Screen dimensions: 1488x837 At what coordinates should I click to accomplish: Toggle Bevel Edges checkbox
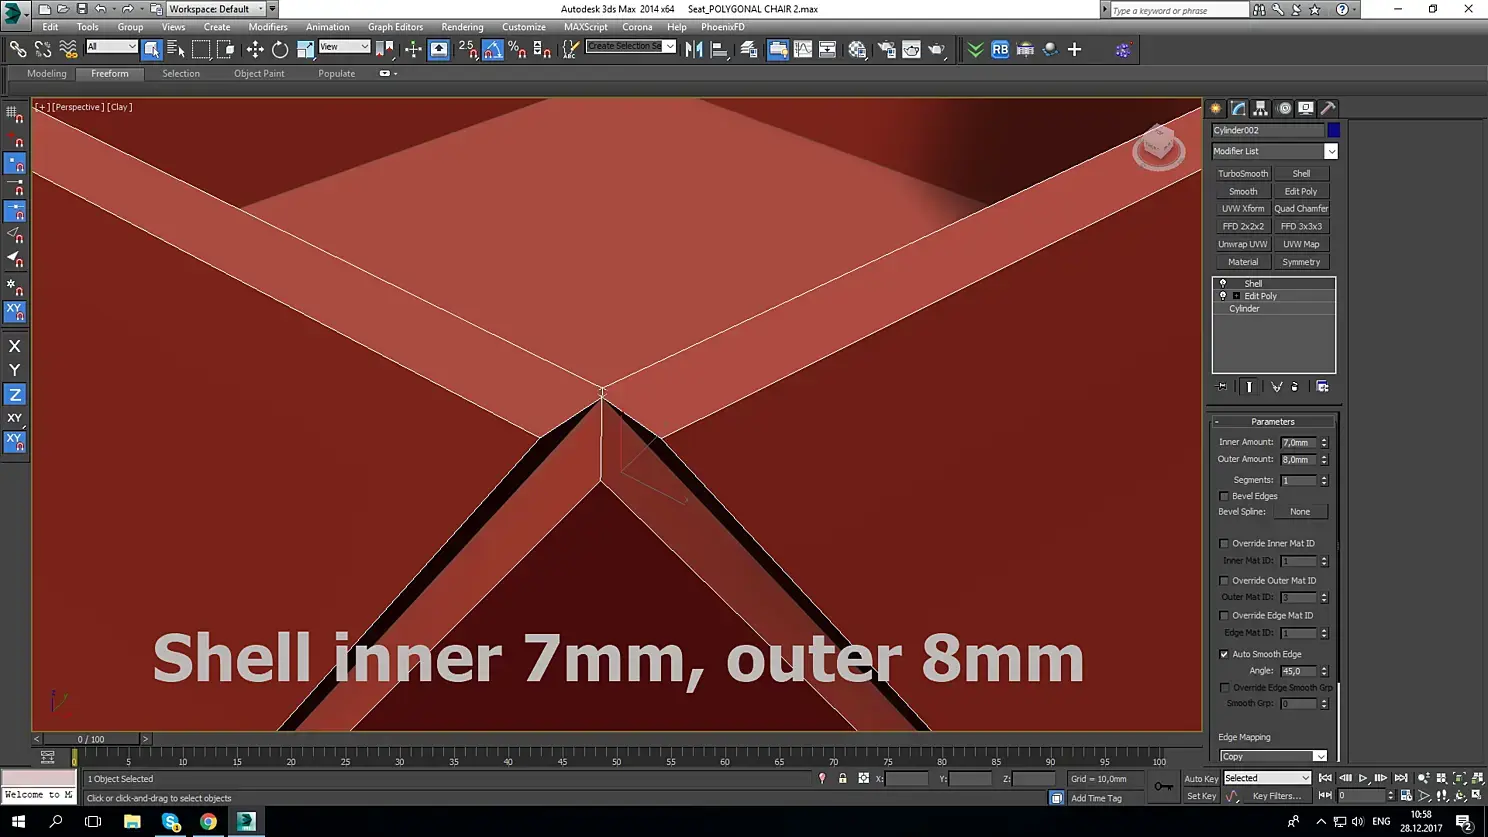[1224, 496]
